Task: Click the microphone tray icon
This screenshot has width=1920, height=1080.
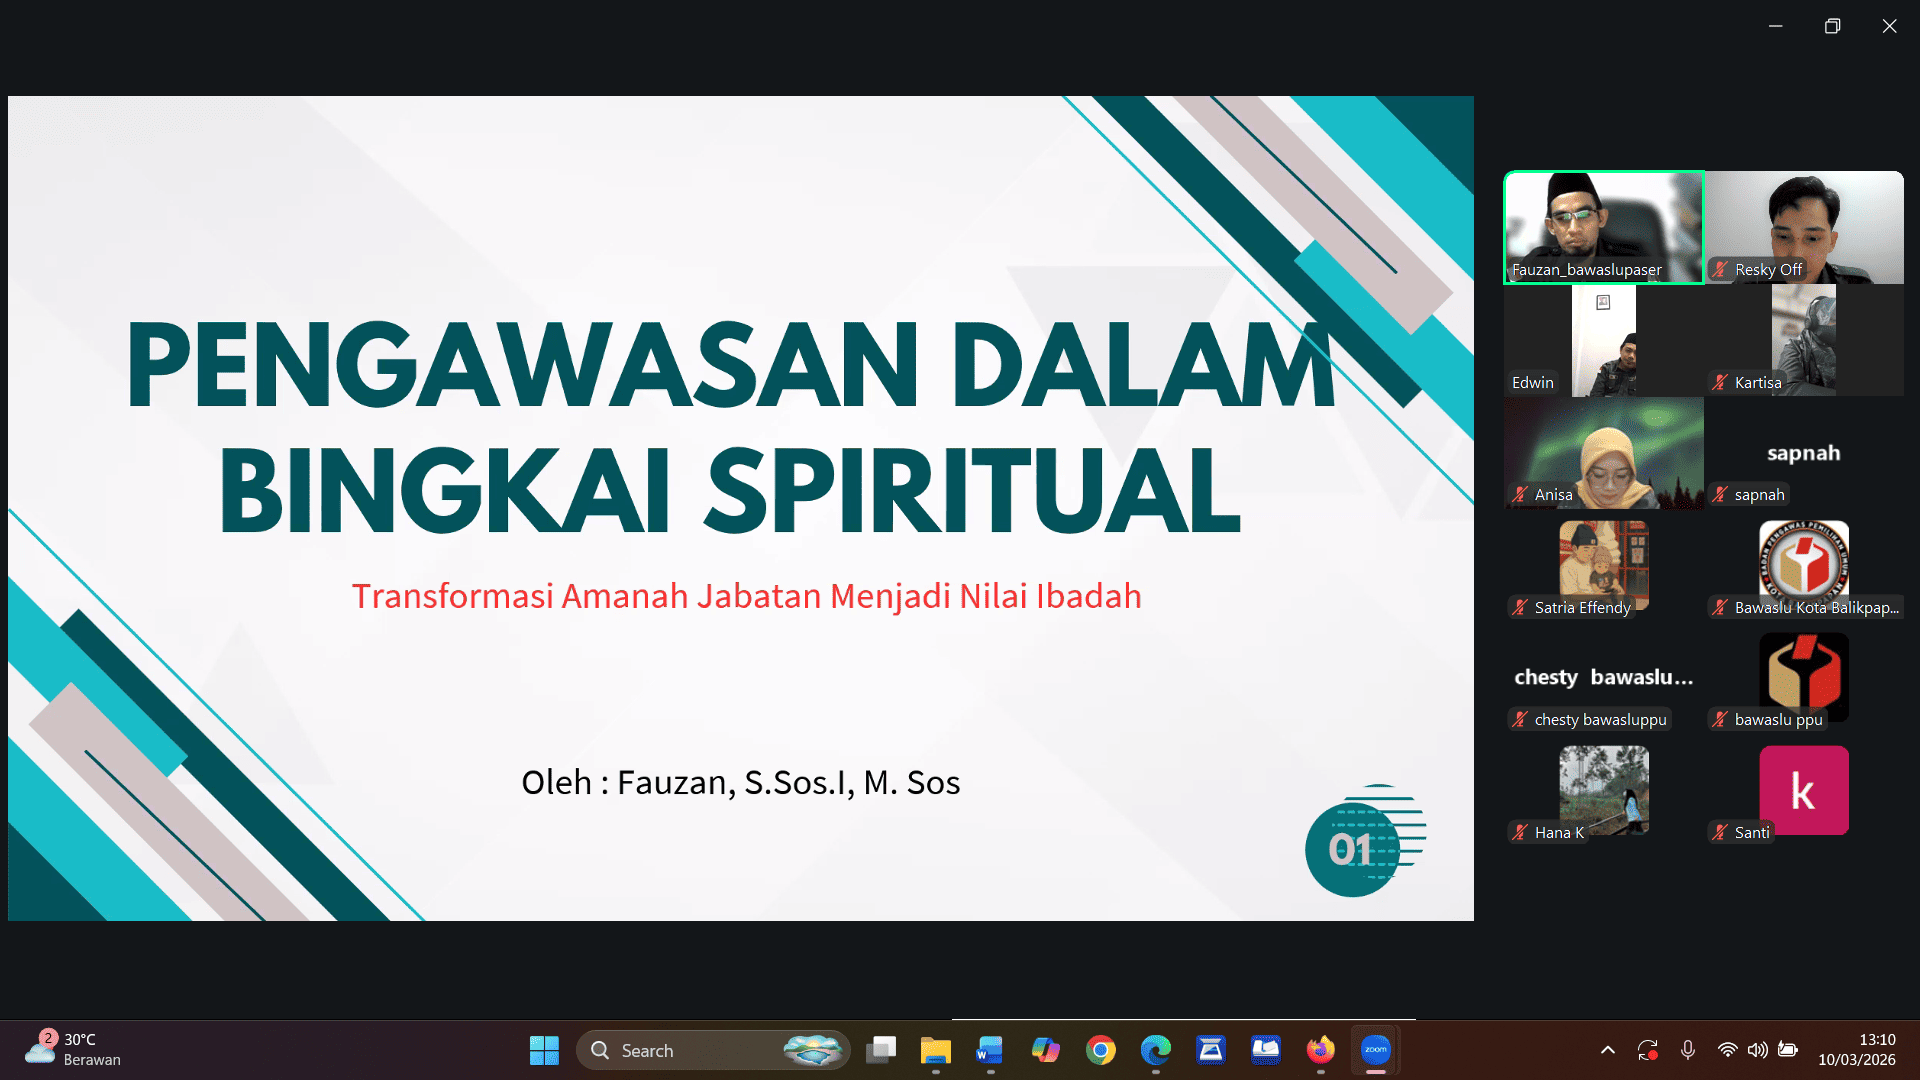Action: [1687, 1050]
